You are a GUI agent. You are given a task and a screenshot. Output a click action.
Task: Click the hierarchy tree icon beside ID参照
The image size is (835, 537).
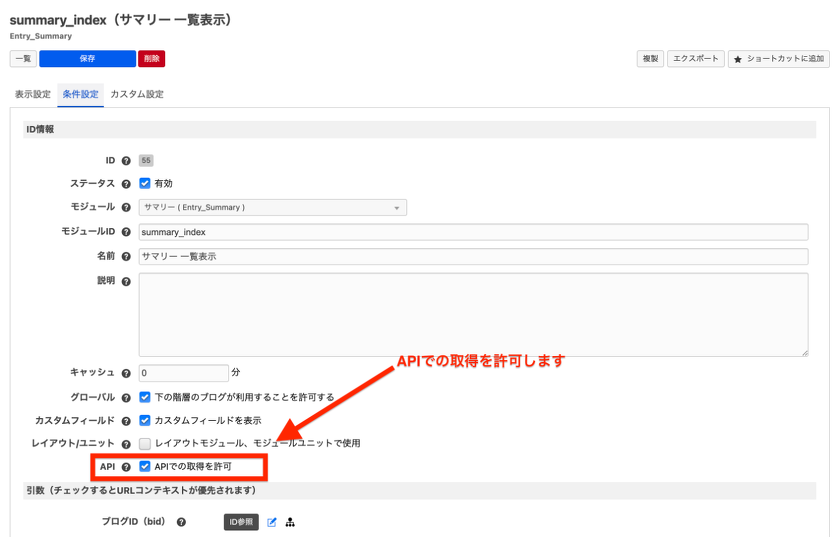coord(290,523)
